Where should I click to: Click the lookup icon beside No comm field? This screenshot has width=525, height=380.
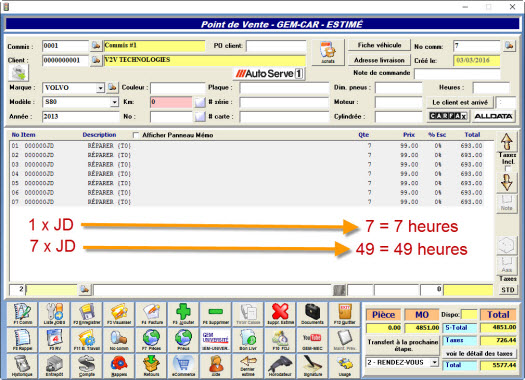(509, 46)
